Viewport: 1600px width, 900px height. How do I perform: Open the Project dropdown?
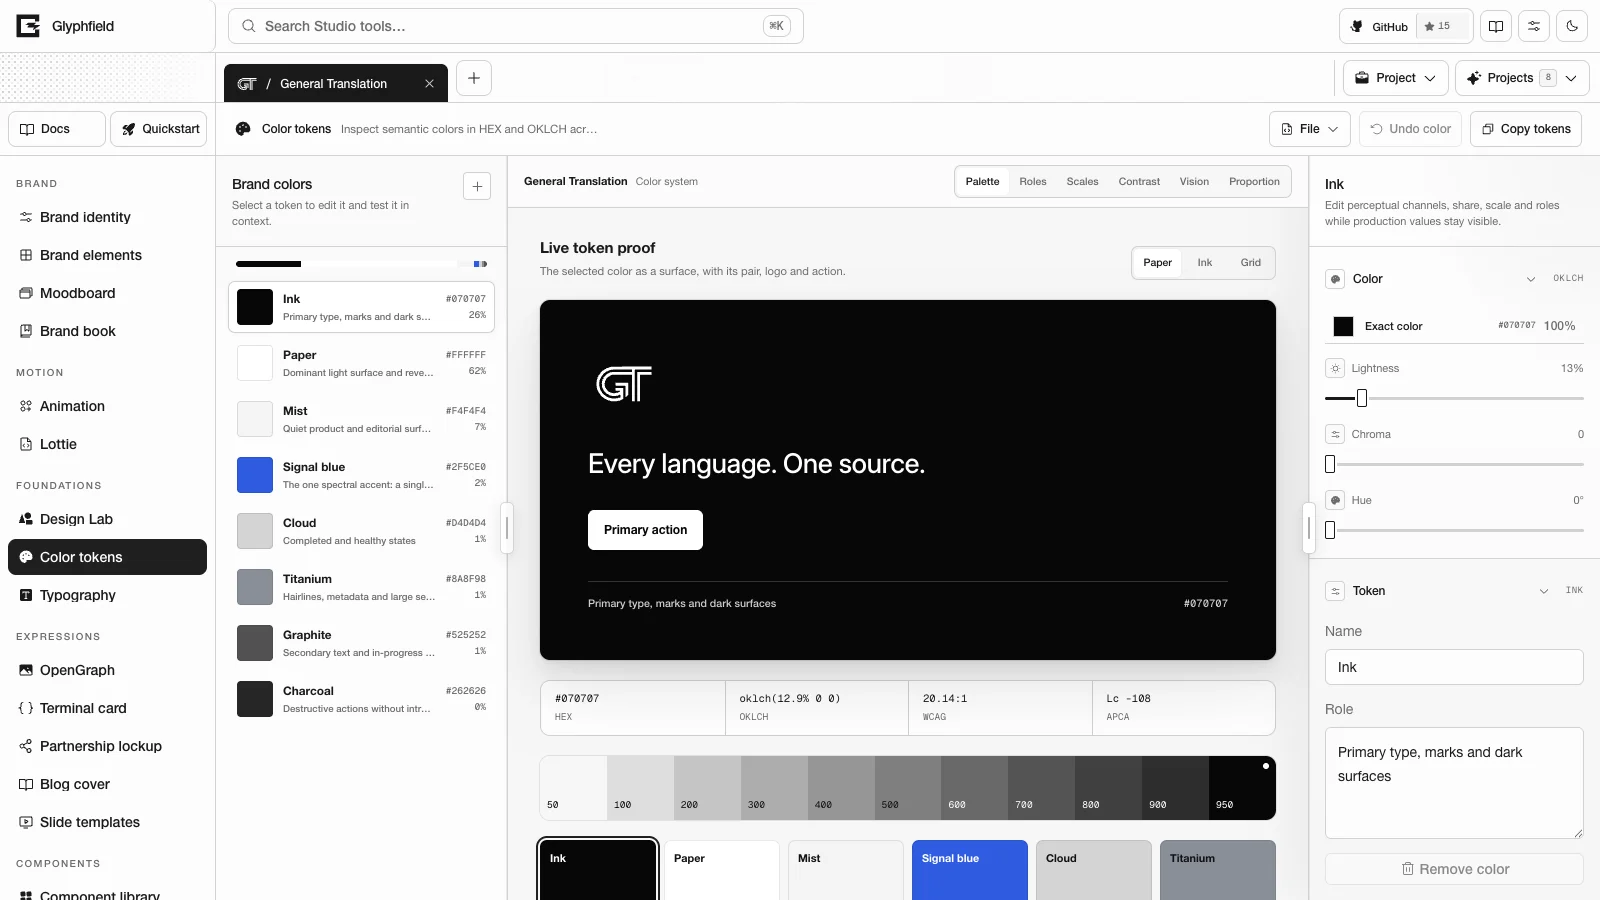[x=1396, y=78]
